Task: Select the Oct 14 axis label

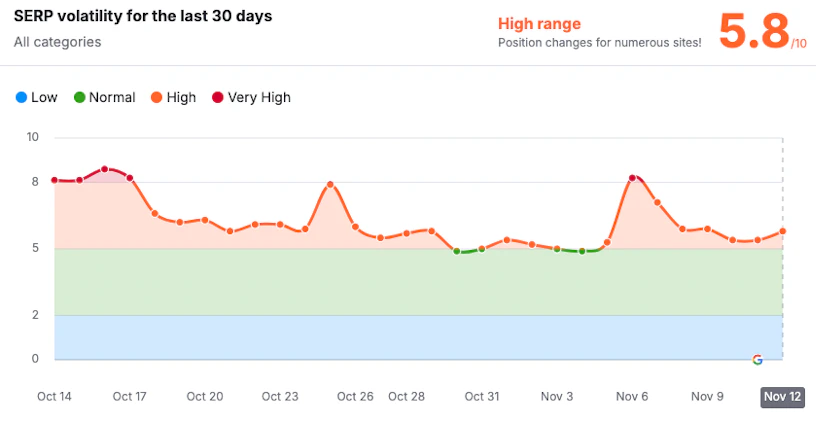Action: point(54,397)
